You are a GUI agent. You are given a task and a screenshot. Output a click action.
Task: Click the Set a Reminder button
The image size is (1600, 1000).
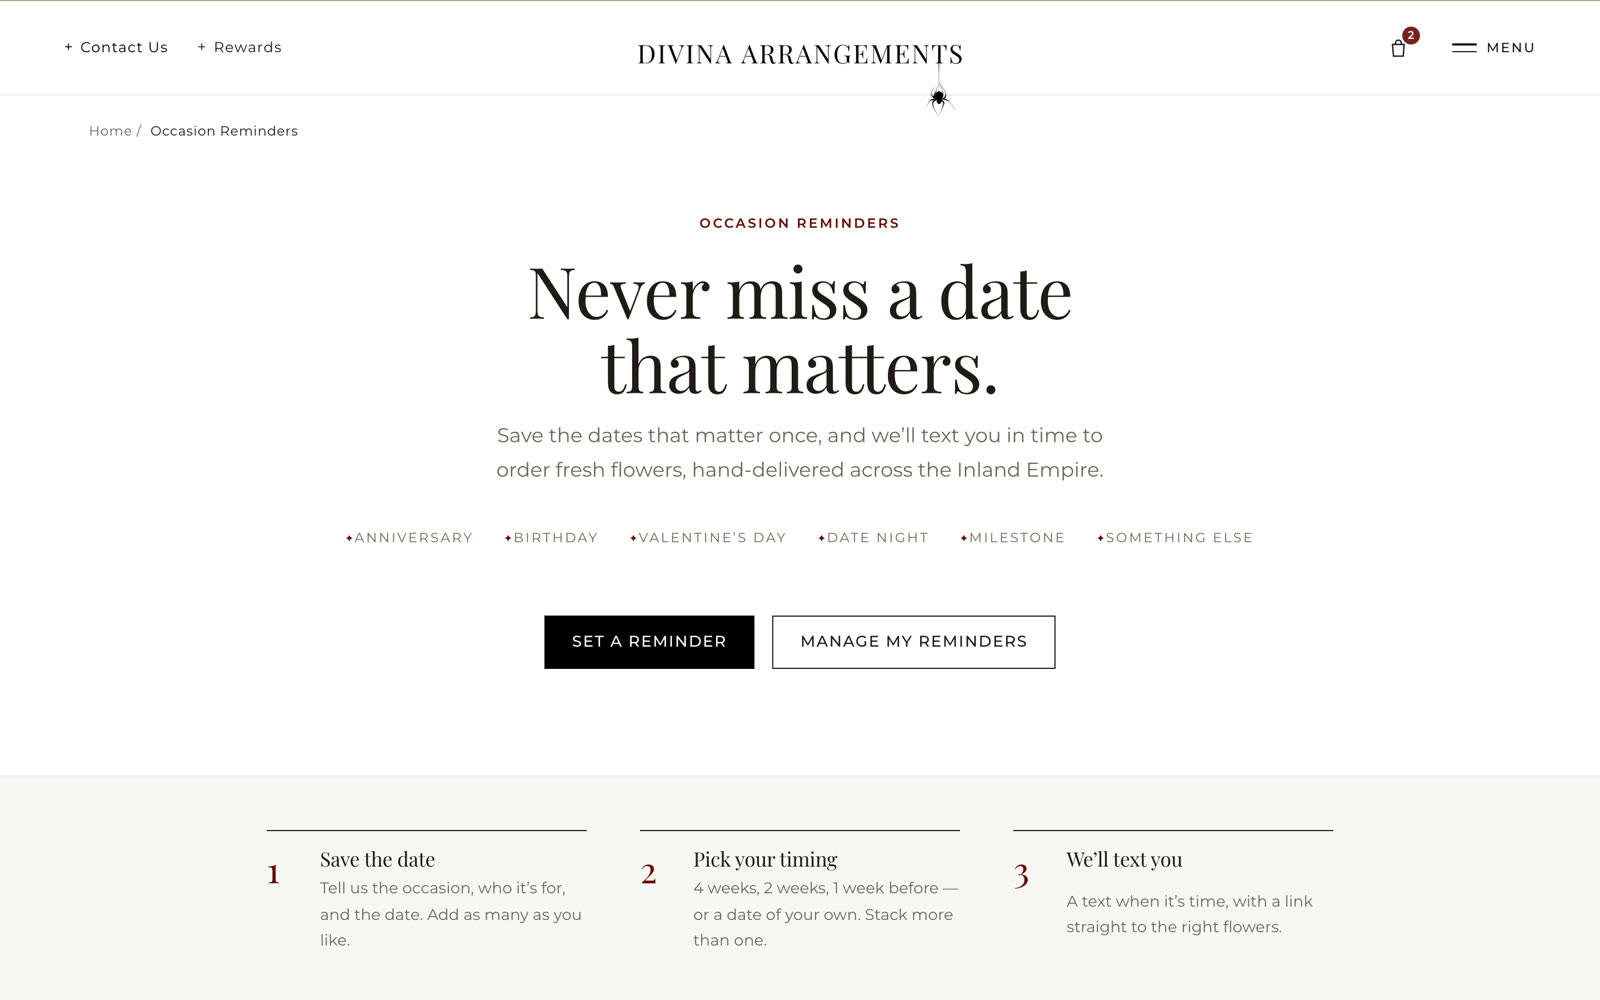coord(649,642)
